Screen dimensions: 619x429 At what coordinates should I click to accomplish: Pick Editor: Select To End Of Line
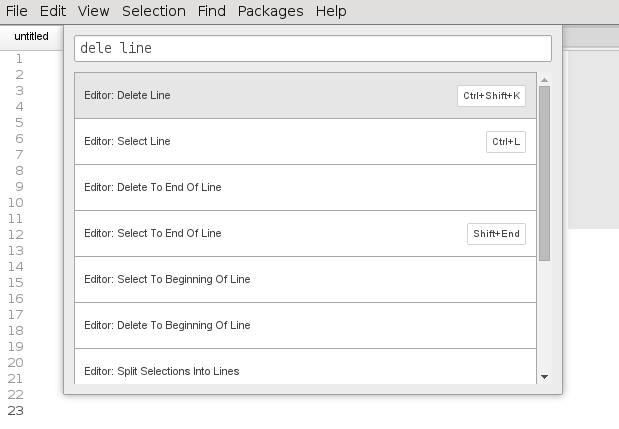[x=305, y=234]
